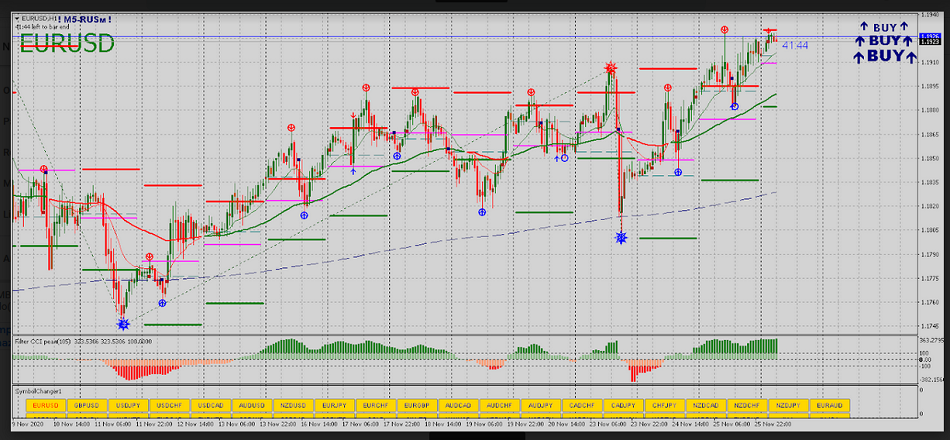Click the blue starburst marker at 23 Nov low
The width and height of the screenshot is (950, 440).
point(620,237)
